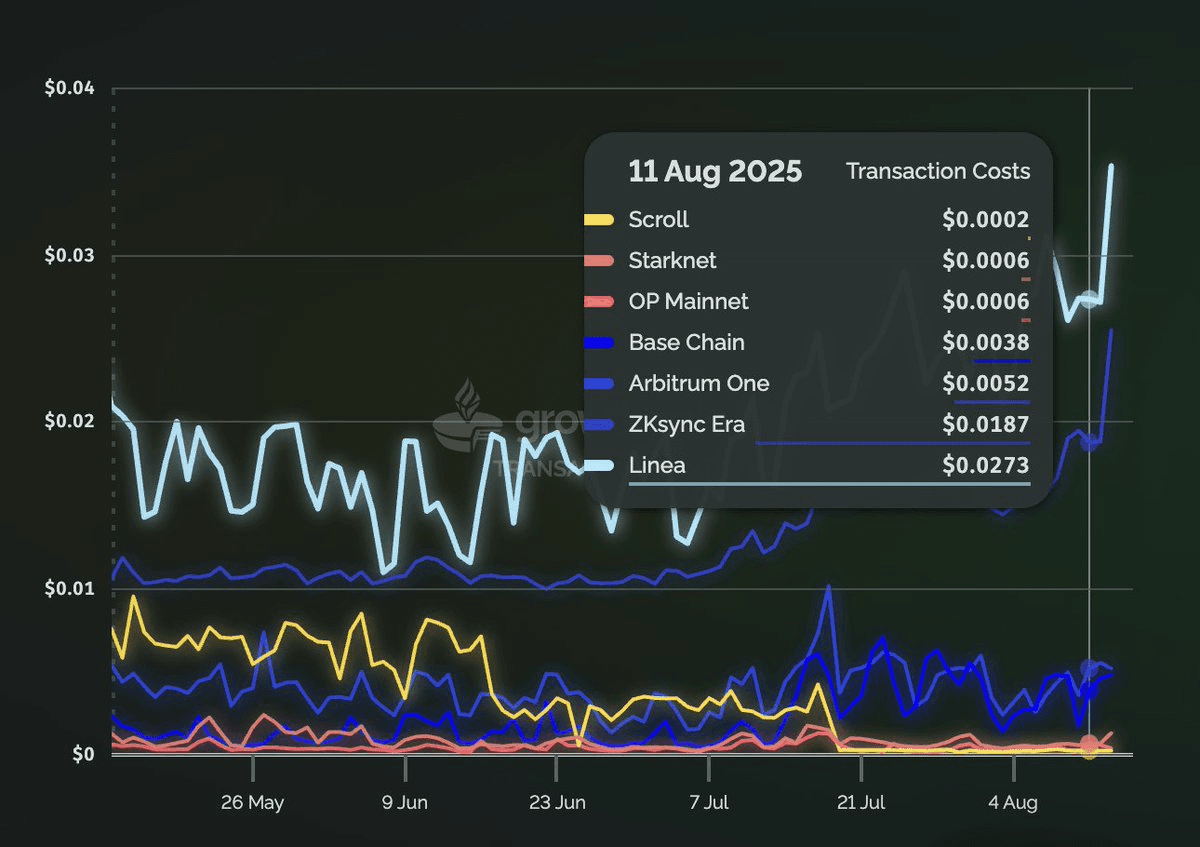Click the $0.04 y-axis label
Viewport: 1200px width, 847px height.
[69, 88]
